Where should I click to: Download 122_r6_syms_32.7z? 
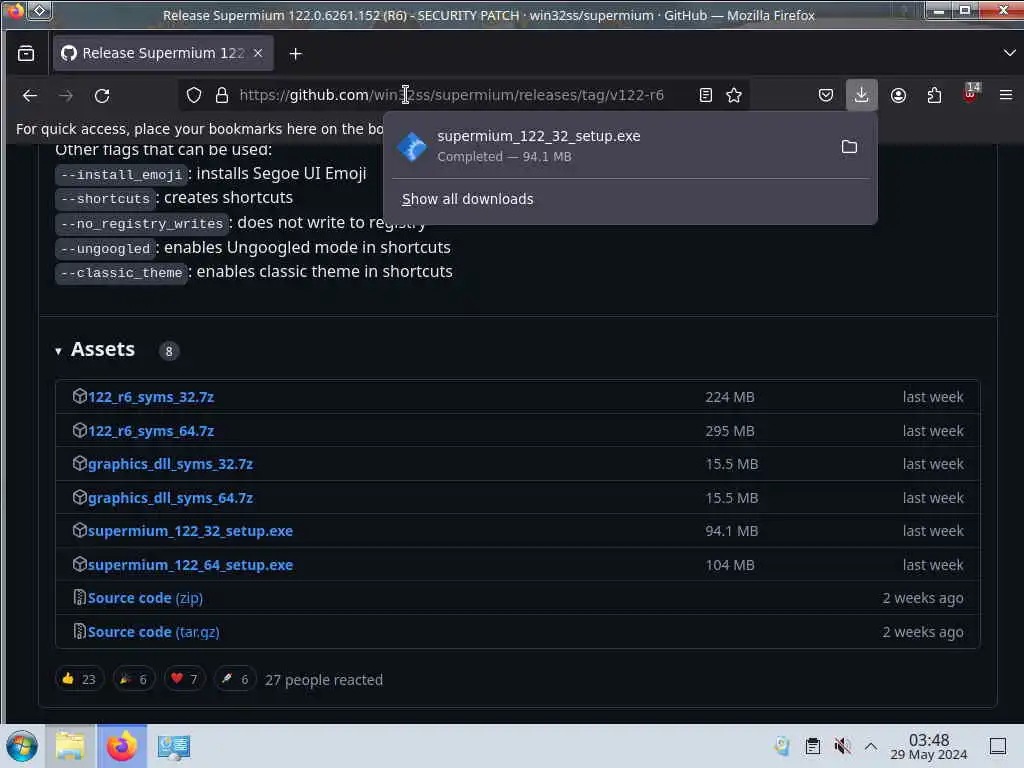click(x=151, y=397)
